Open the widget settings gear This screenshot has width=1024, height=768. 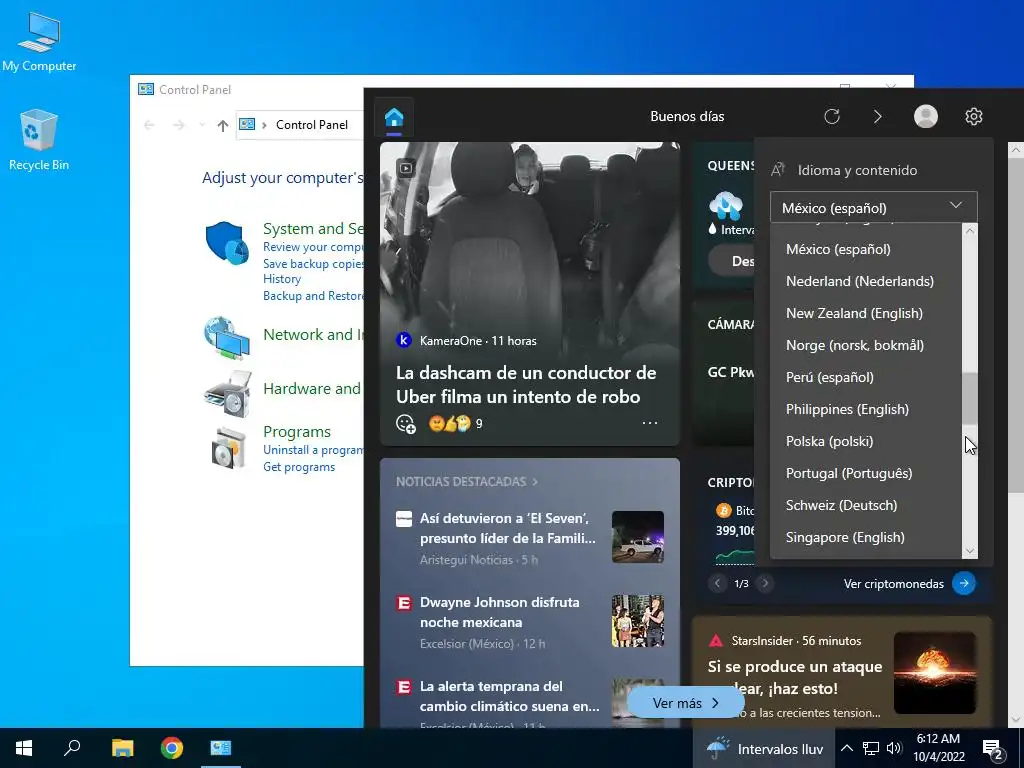pyautogui.click(x=974, y=116)
